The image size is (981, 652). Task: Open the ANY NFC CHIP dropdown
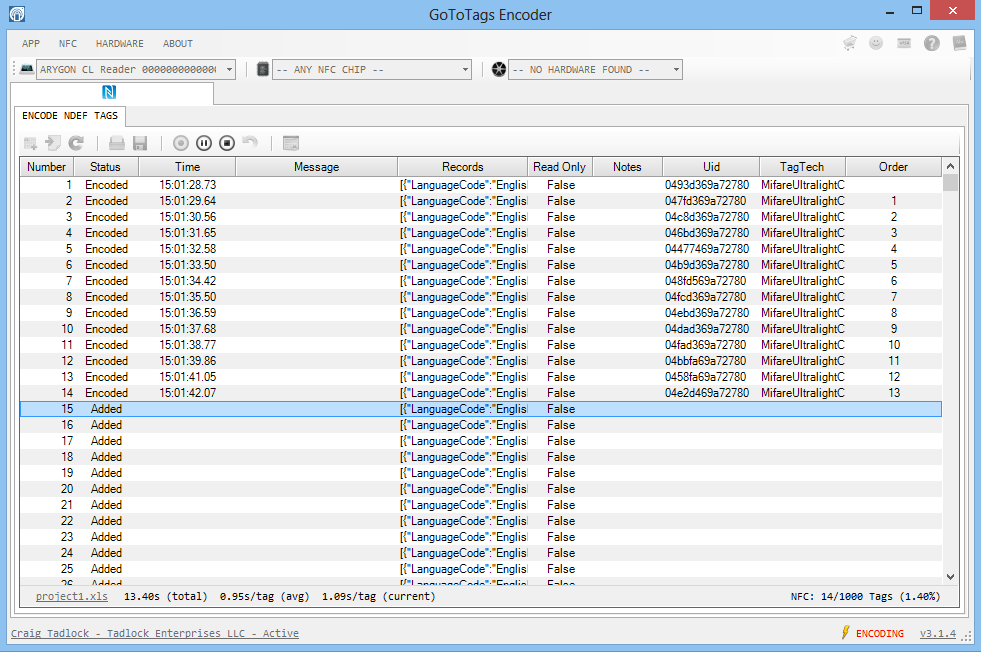[x=372, y=69]
